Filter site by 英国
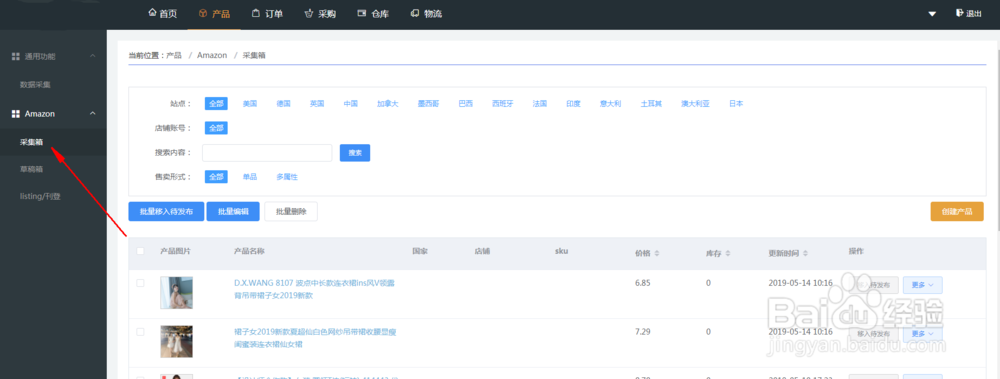 point(317,103)
